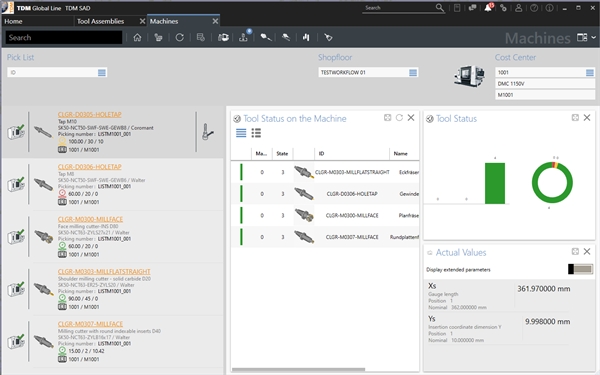Click the magnifier icon in the title bar search
600x375 pixels.
pyautogui.click(x=440, y=8)
